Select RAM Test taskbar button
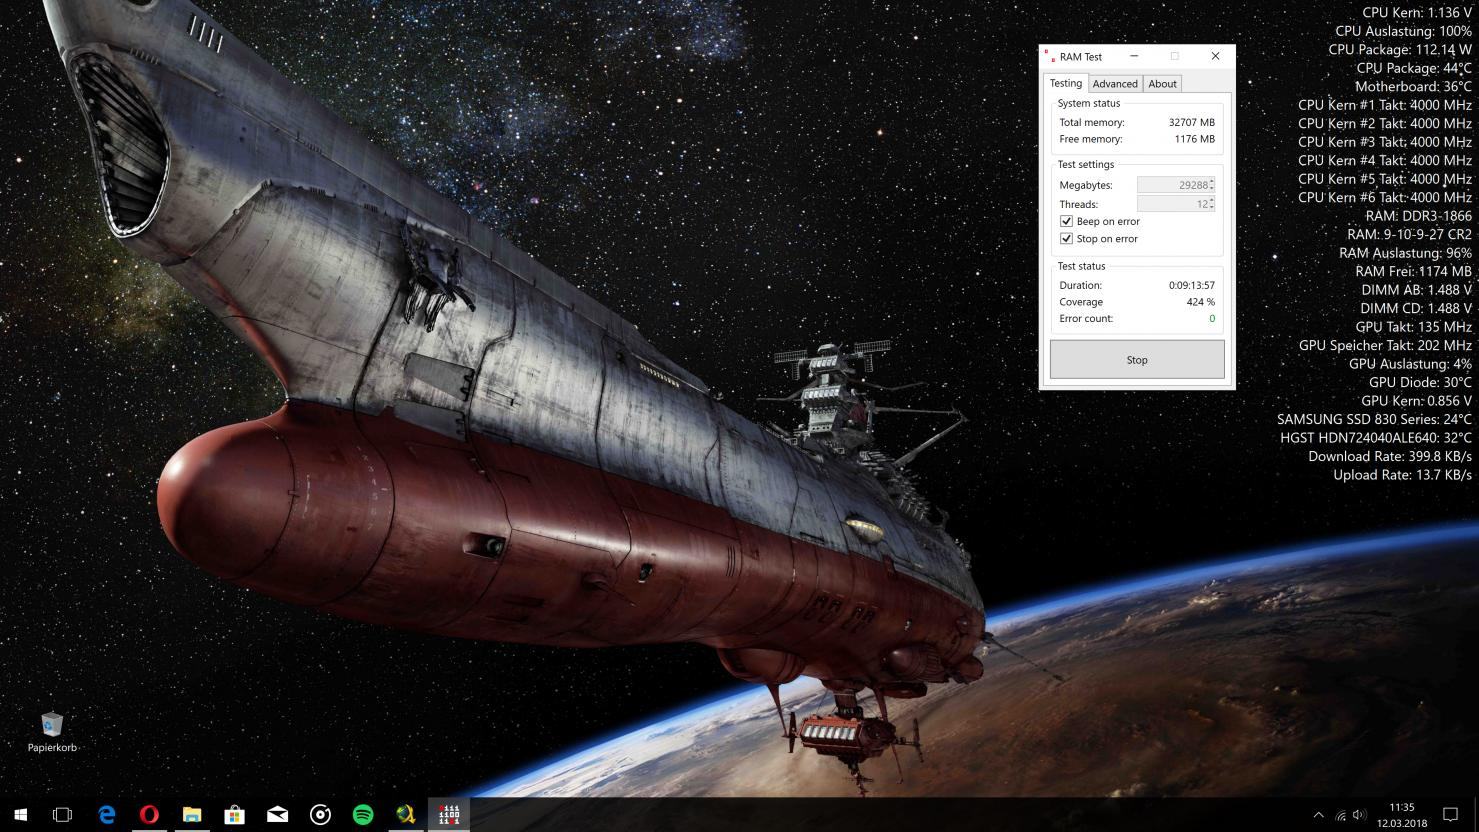 coord(449,814)
